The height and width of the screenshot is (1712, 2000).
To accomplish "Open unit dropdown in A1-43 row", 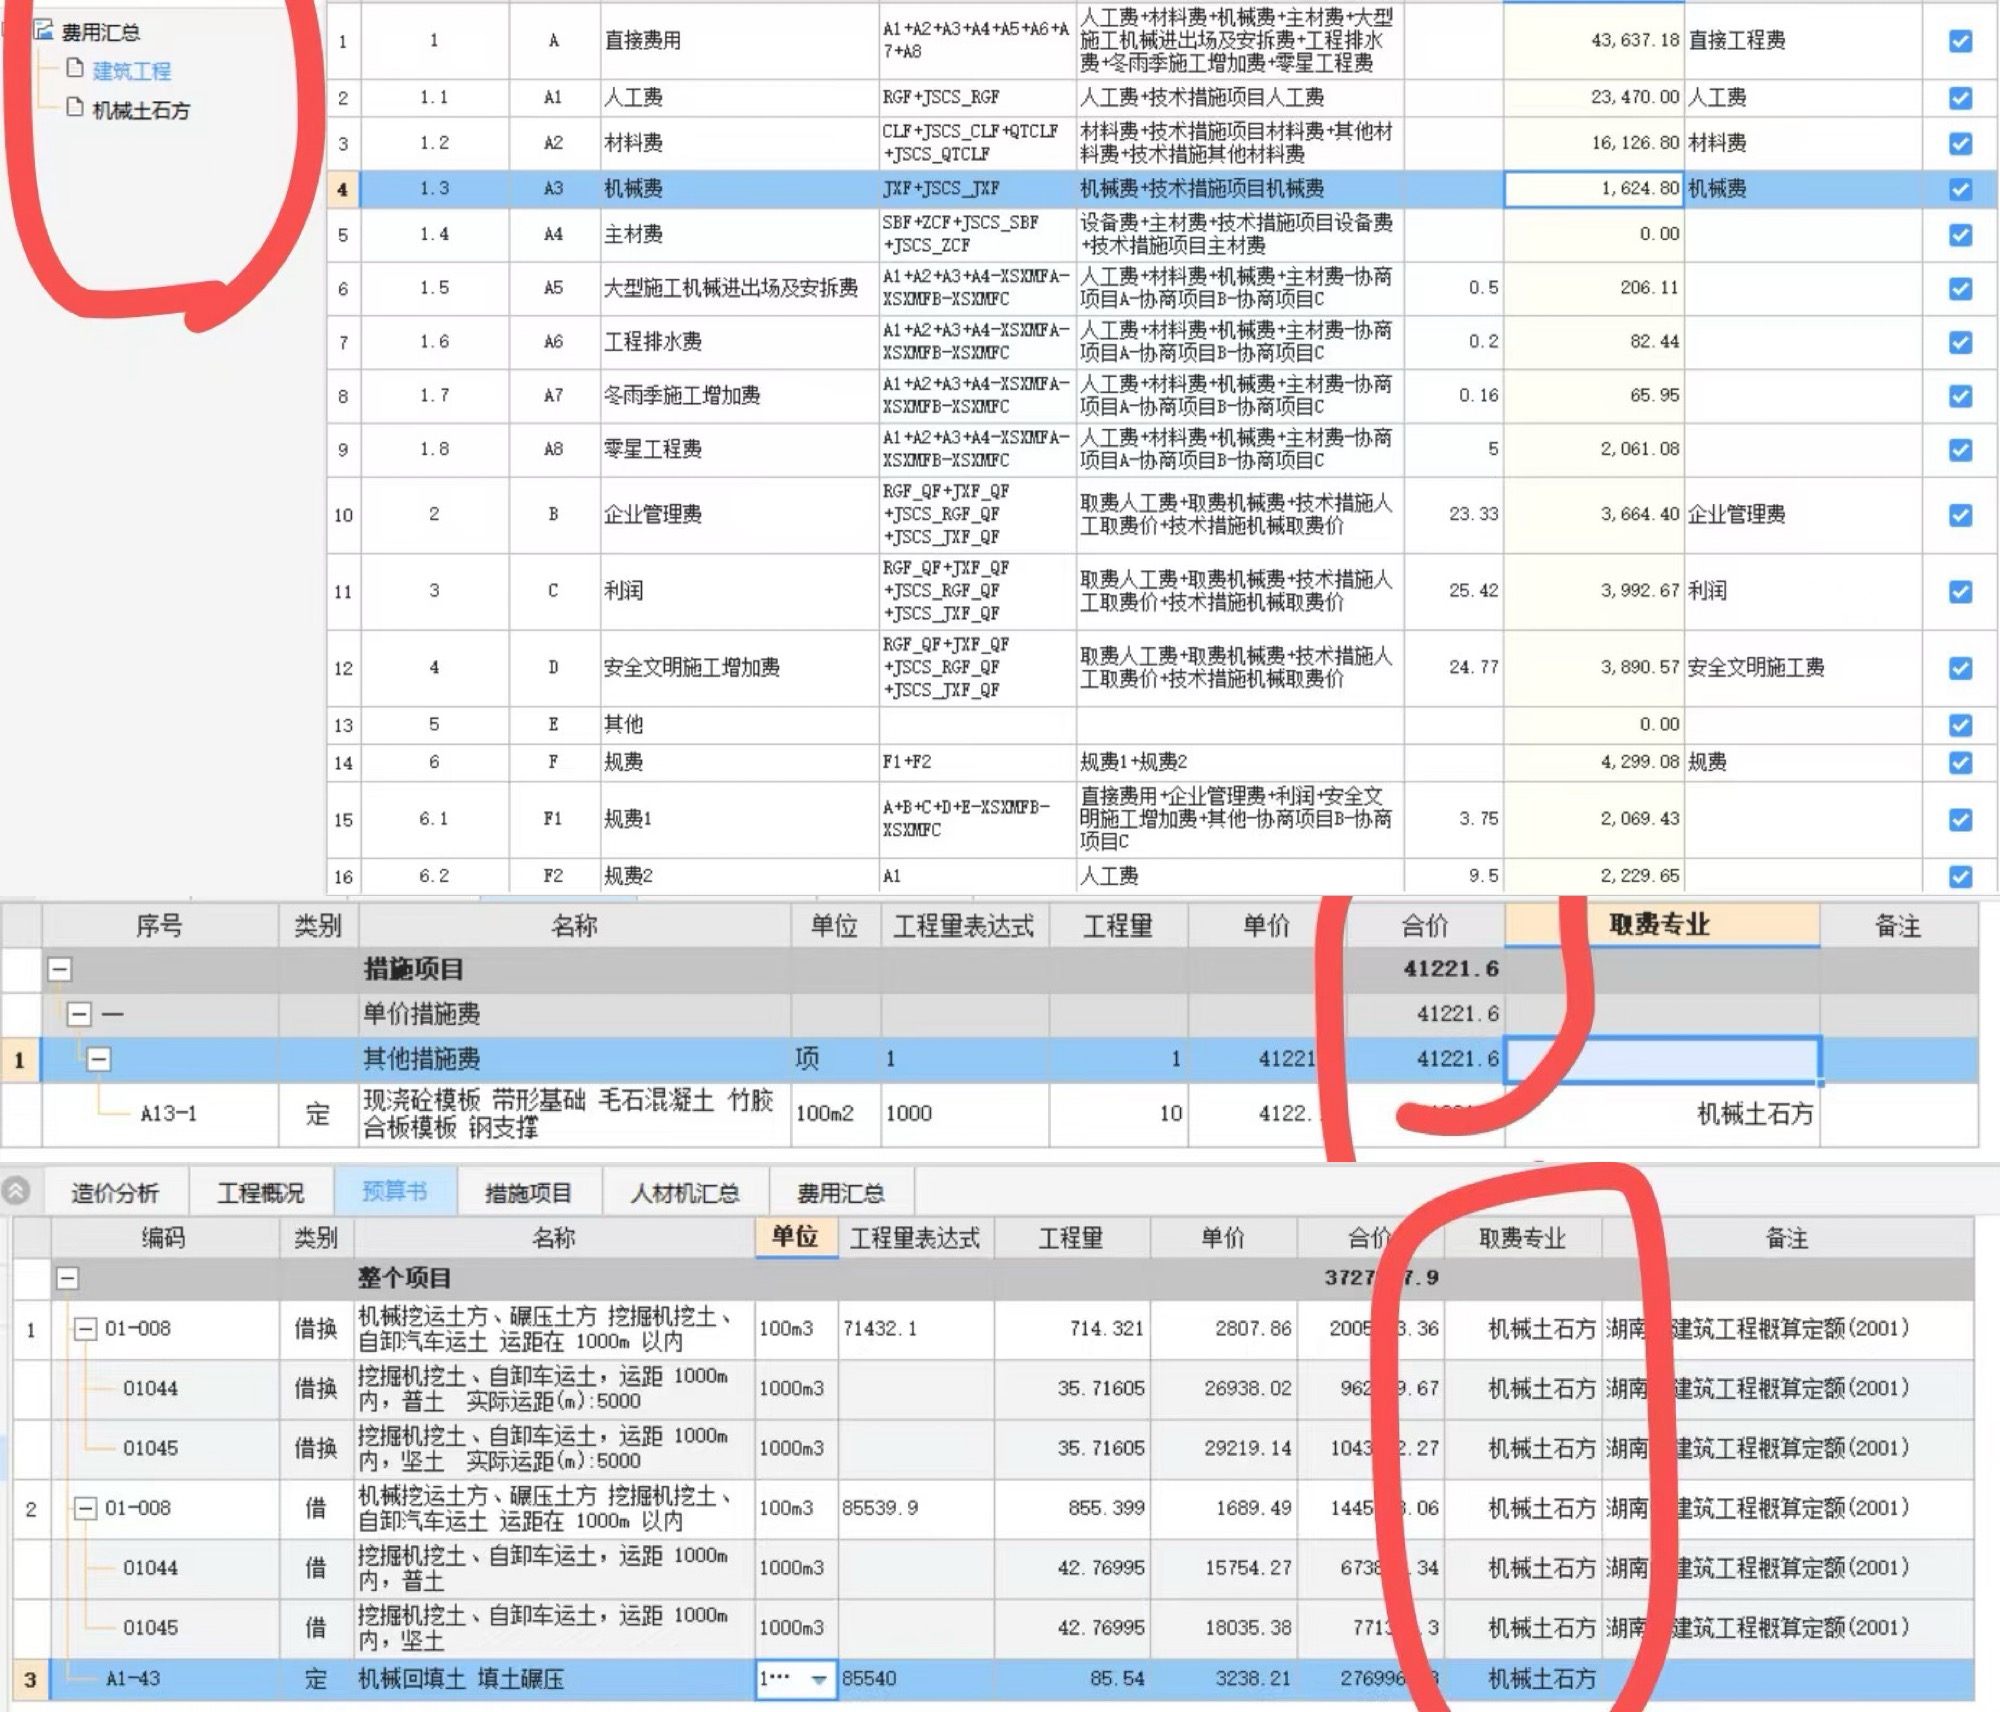I will point(819,1680).
